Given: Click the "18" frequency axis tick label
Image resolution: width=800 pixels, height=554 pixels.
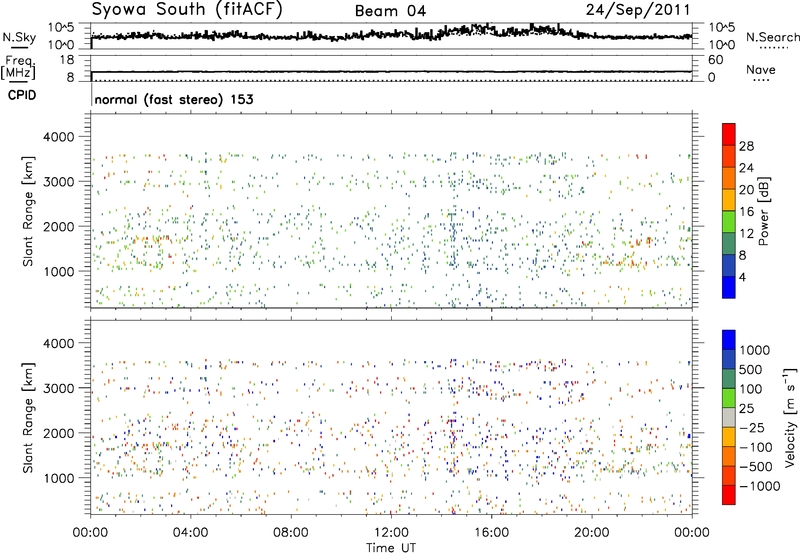Looking at the screenshot, I should pos(67,60).
